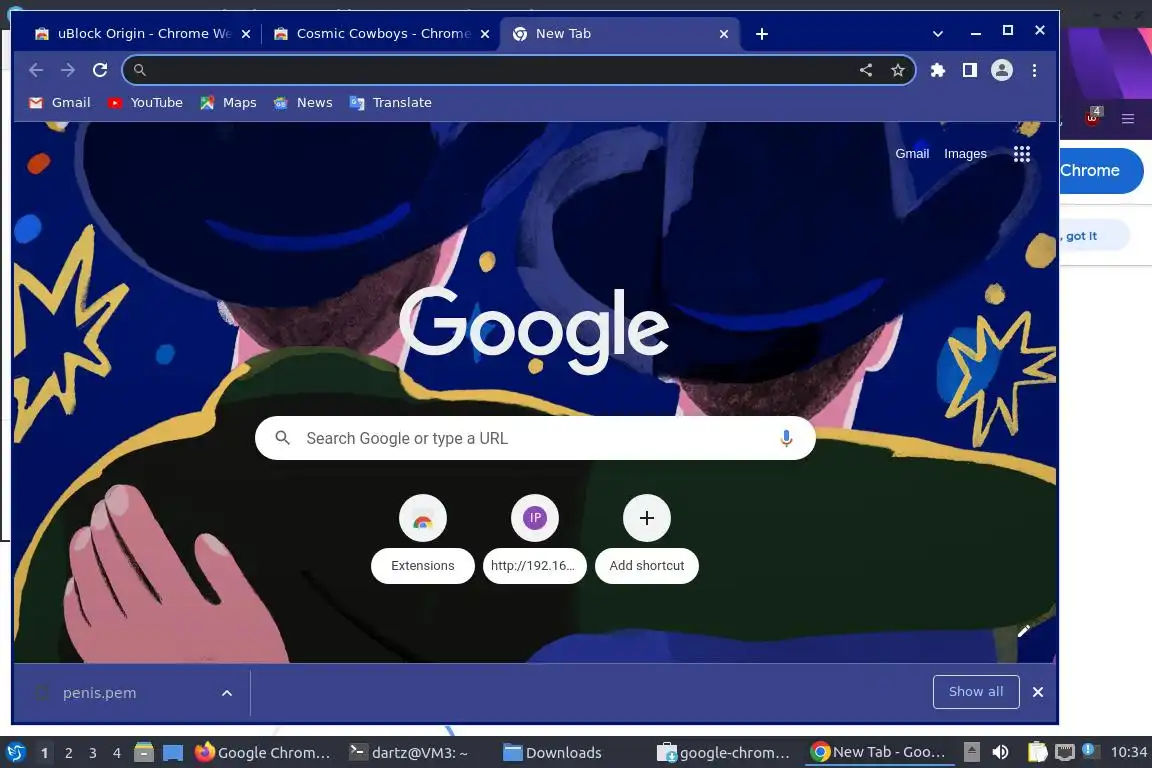Close the Cosmic Cowboys tab

pyautogui.click(x=485, y=34)
